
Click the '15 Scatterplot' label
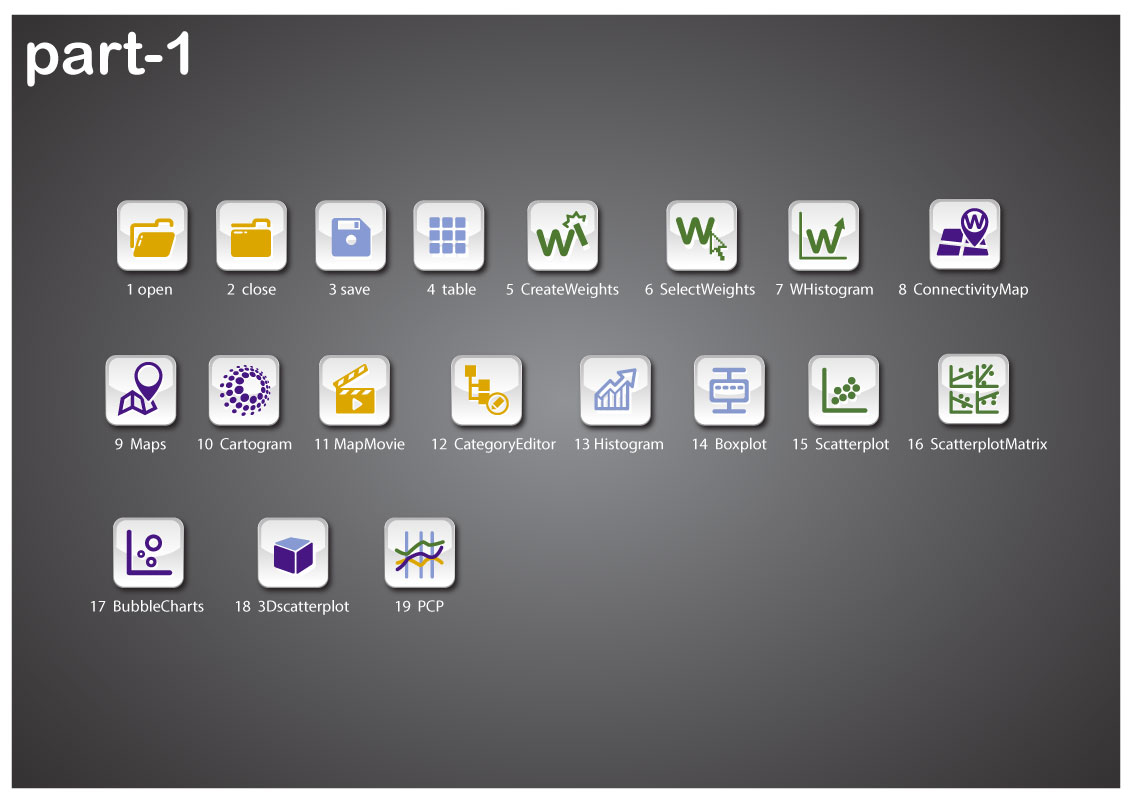pyautogui.click(x=840, y=444)
